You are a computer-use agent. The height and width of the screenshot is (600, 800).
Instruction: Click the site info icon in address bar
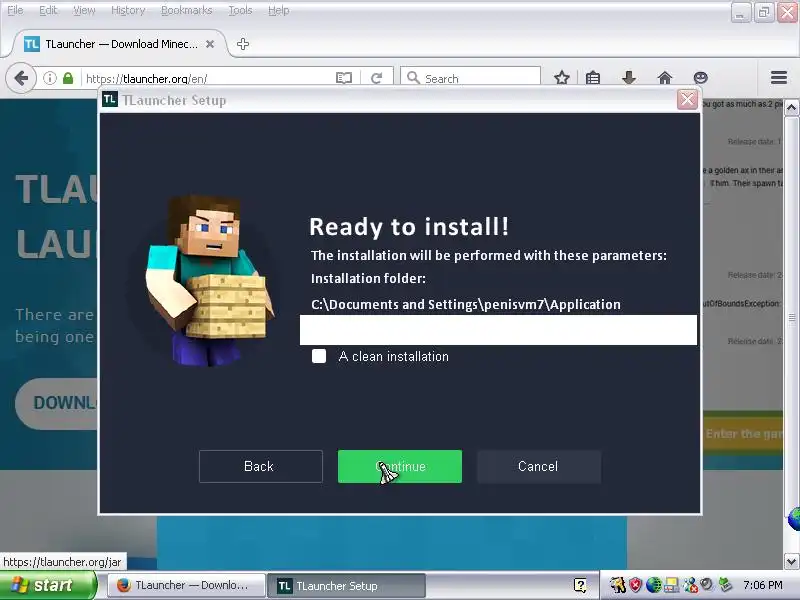pos(49,78)
